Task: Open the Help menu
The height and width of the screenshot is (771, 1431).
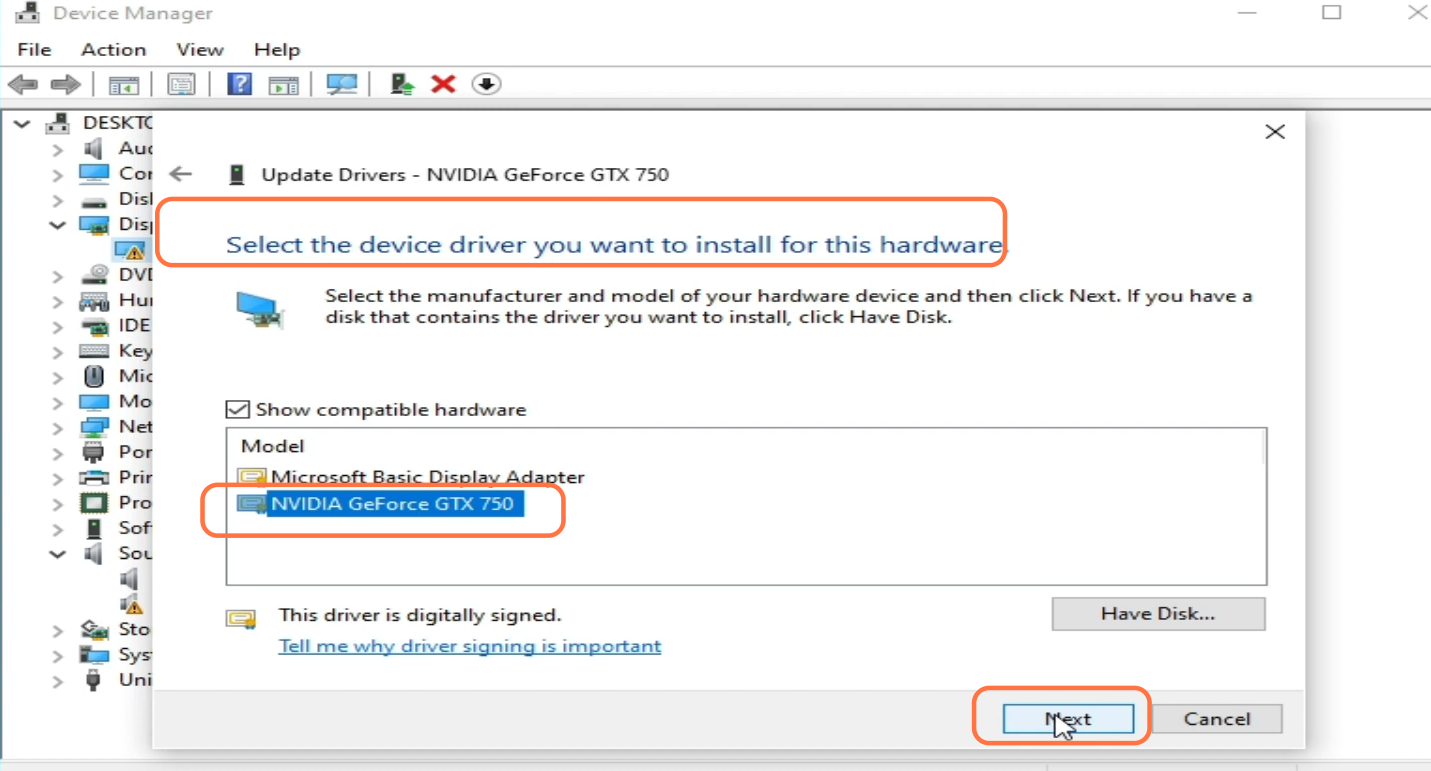Action: (277, 49)
